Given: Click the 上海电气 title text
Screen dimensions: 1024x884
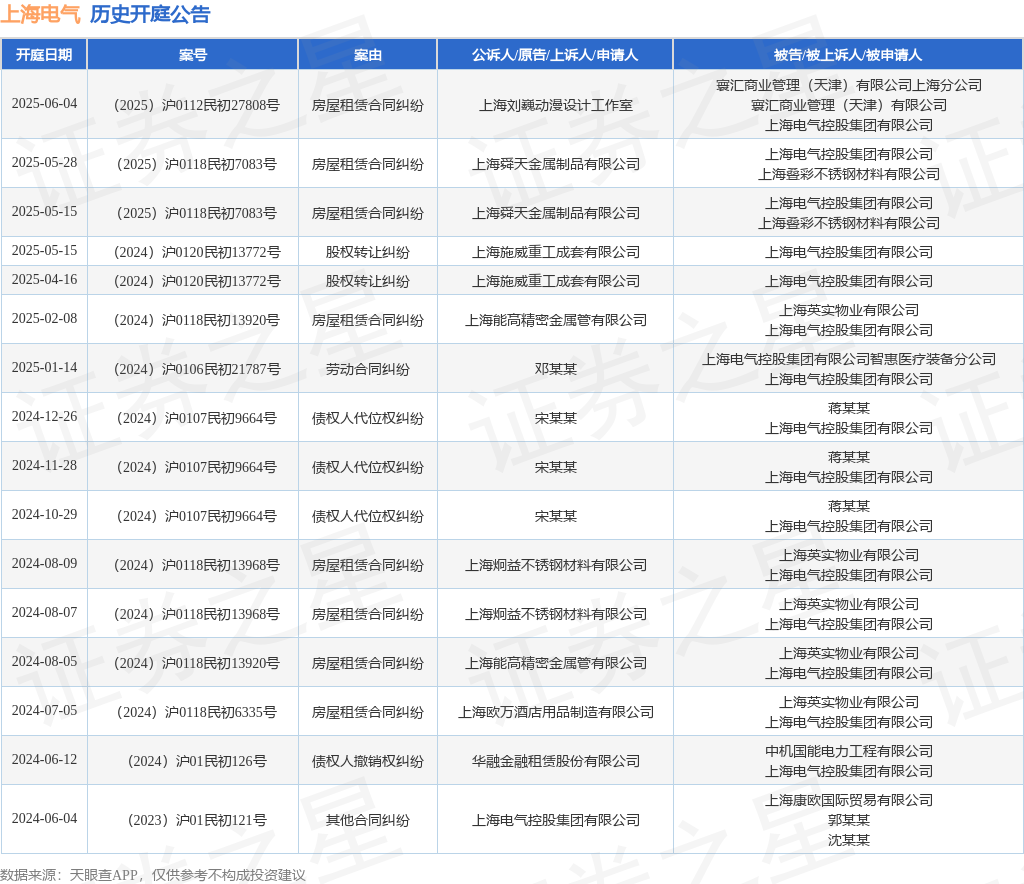Looking at the screenshot, I should (x=40, y=14).
